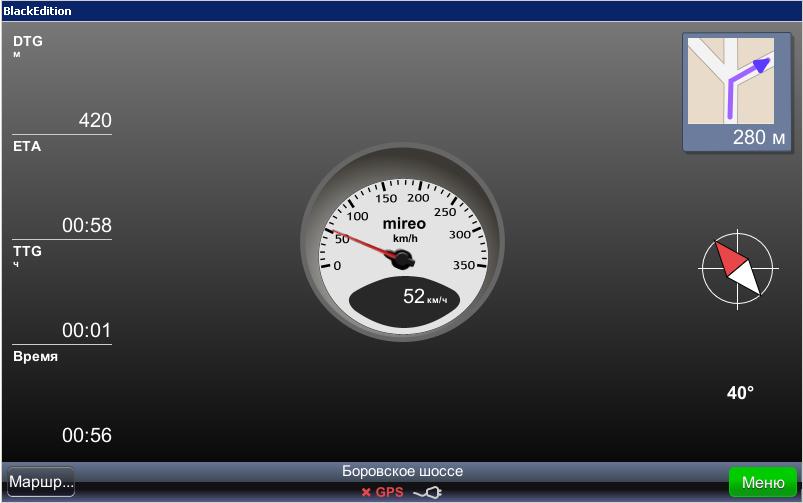This screenshot has width=803, height=503.
Task: Click the next-turn arrow map icon
Action: point(735,80)
